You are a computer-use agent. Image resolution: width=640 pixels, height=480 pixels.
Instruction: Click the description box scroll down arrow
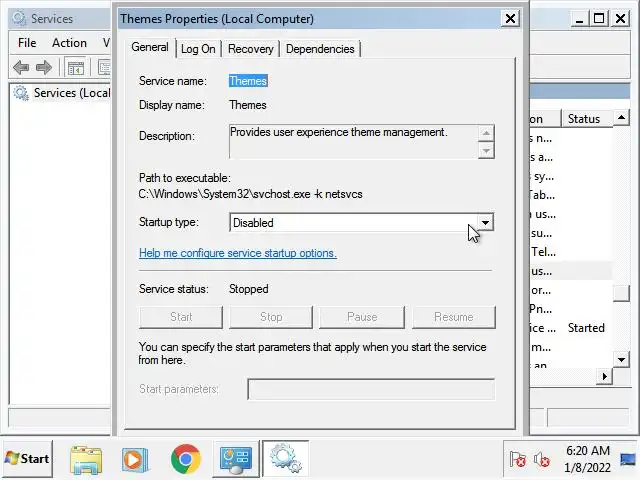point(486,151)
